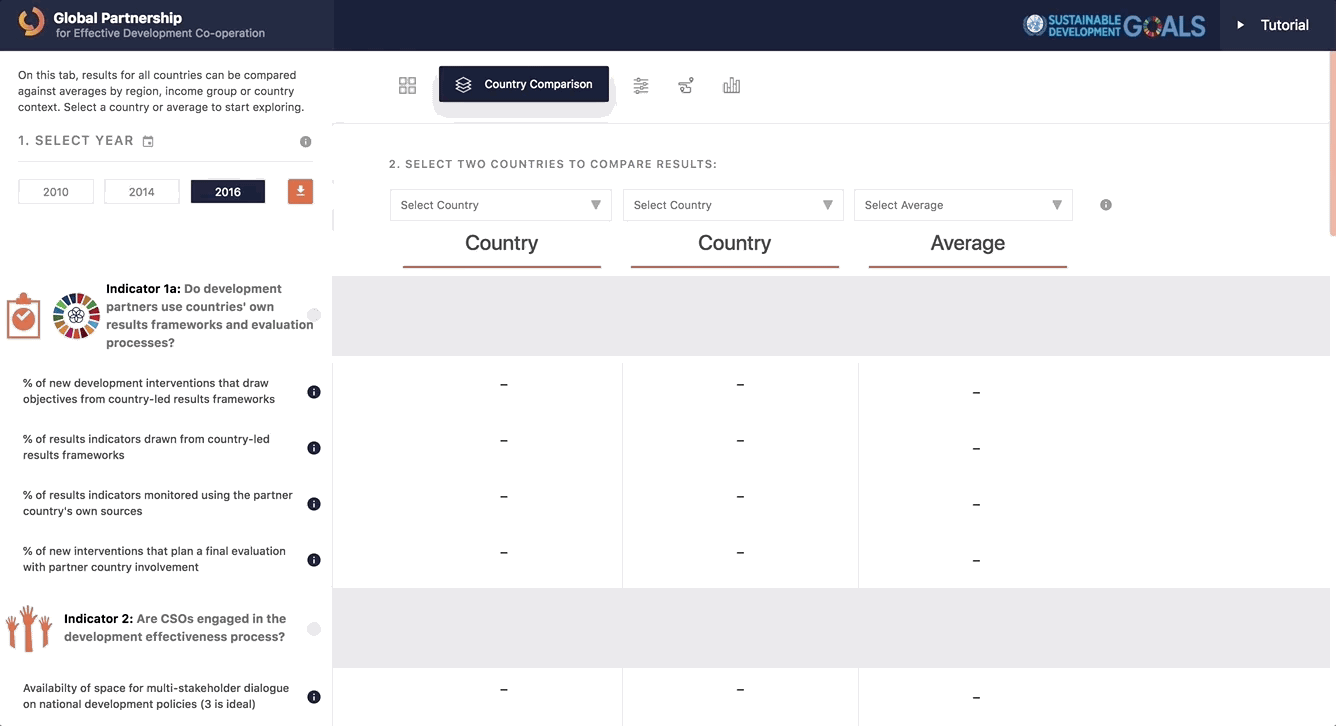This screenshot has height=726, width=1336.
Task: Switch to the Country Comparison tab
Action: (x=523, y=84)
